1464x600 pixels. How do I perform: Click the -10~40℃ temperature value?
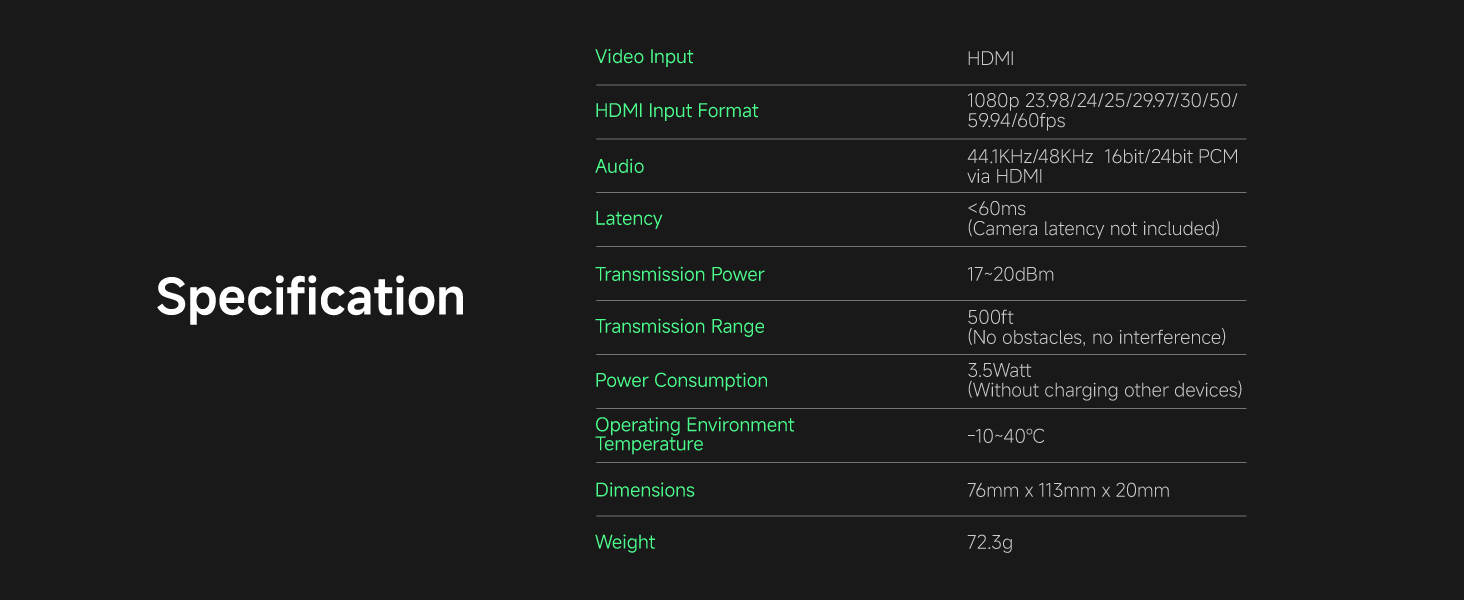[x=1005, y=436]
